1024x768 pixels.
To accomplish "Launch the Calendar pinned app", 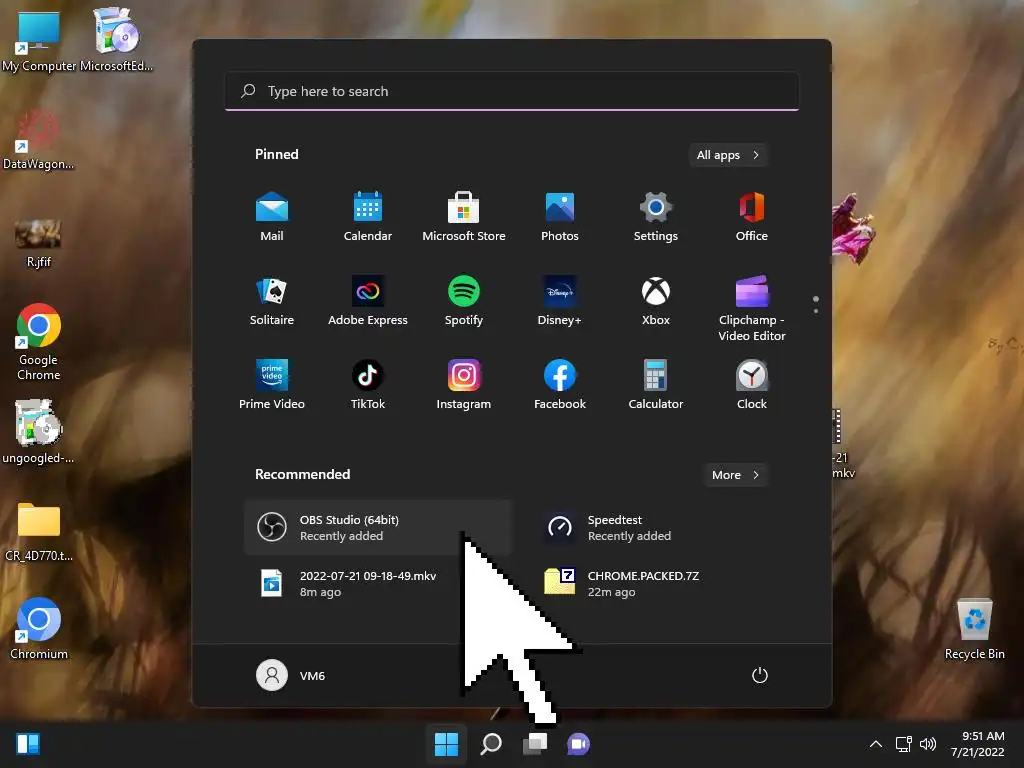I will point(368,217).
